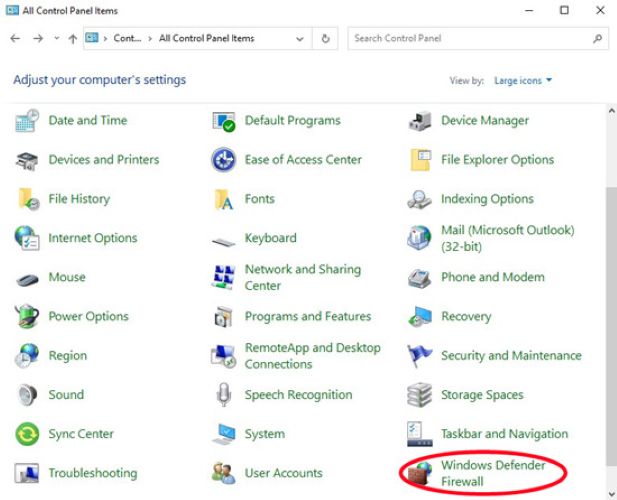The width and height of the screenshot is (617, 500).
Task: Click the Speech Recognition microphone icon
Action: pos(224,395)
